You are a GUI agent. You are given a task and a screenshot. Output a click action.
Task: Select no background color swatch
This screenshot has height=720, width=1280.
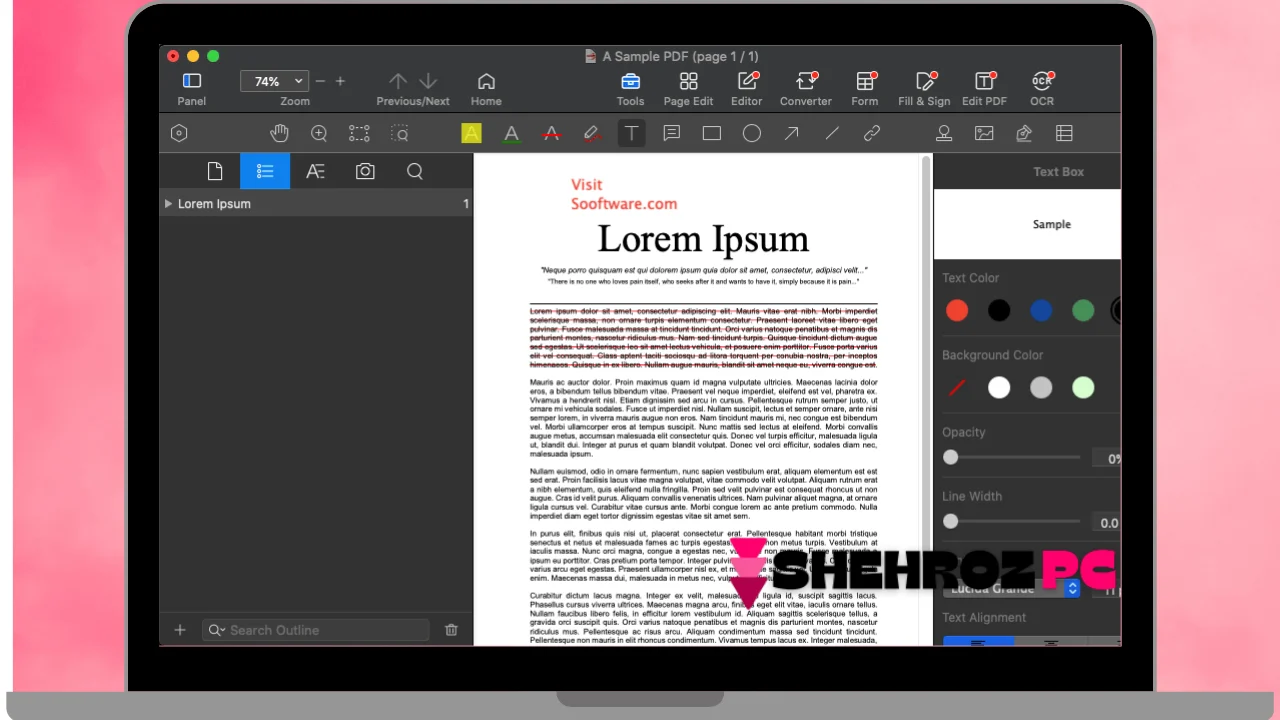[957, 387]
